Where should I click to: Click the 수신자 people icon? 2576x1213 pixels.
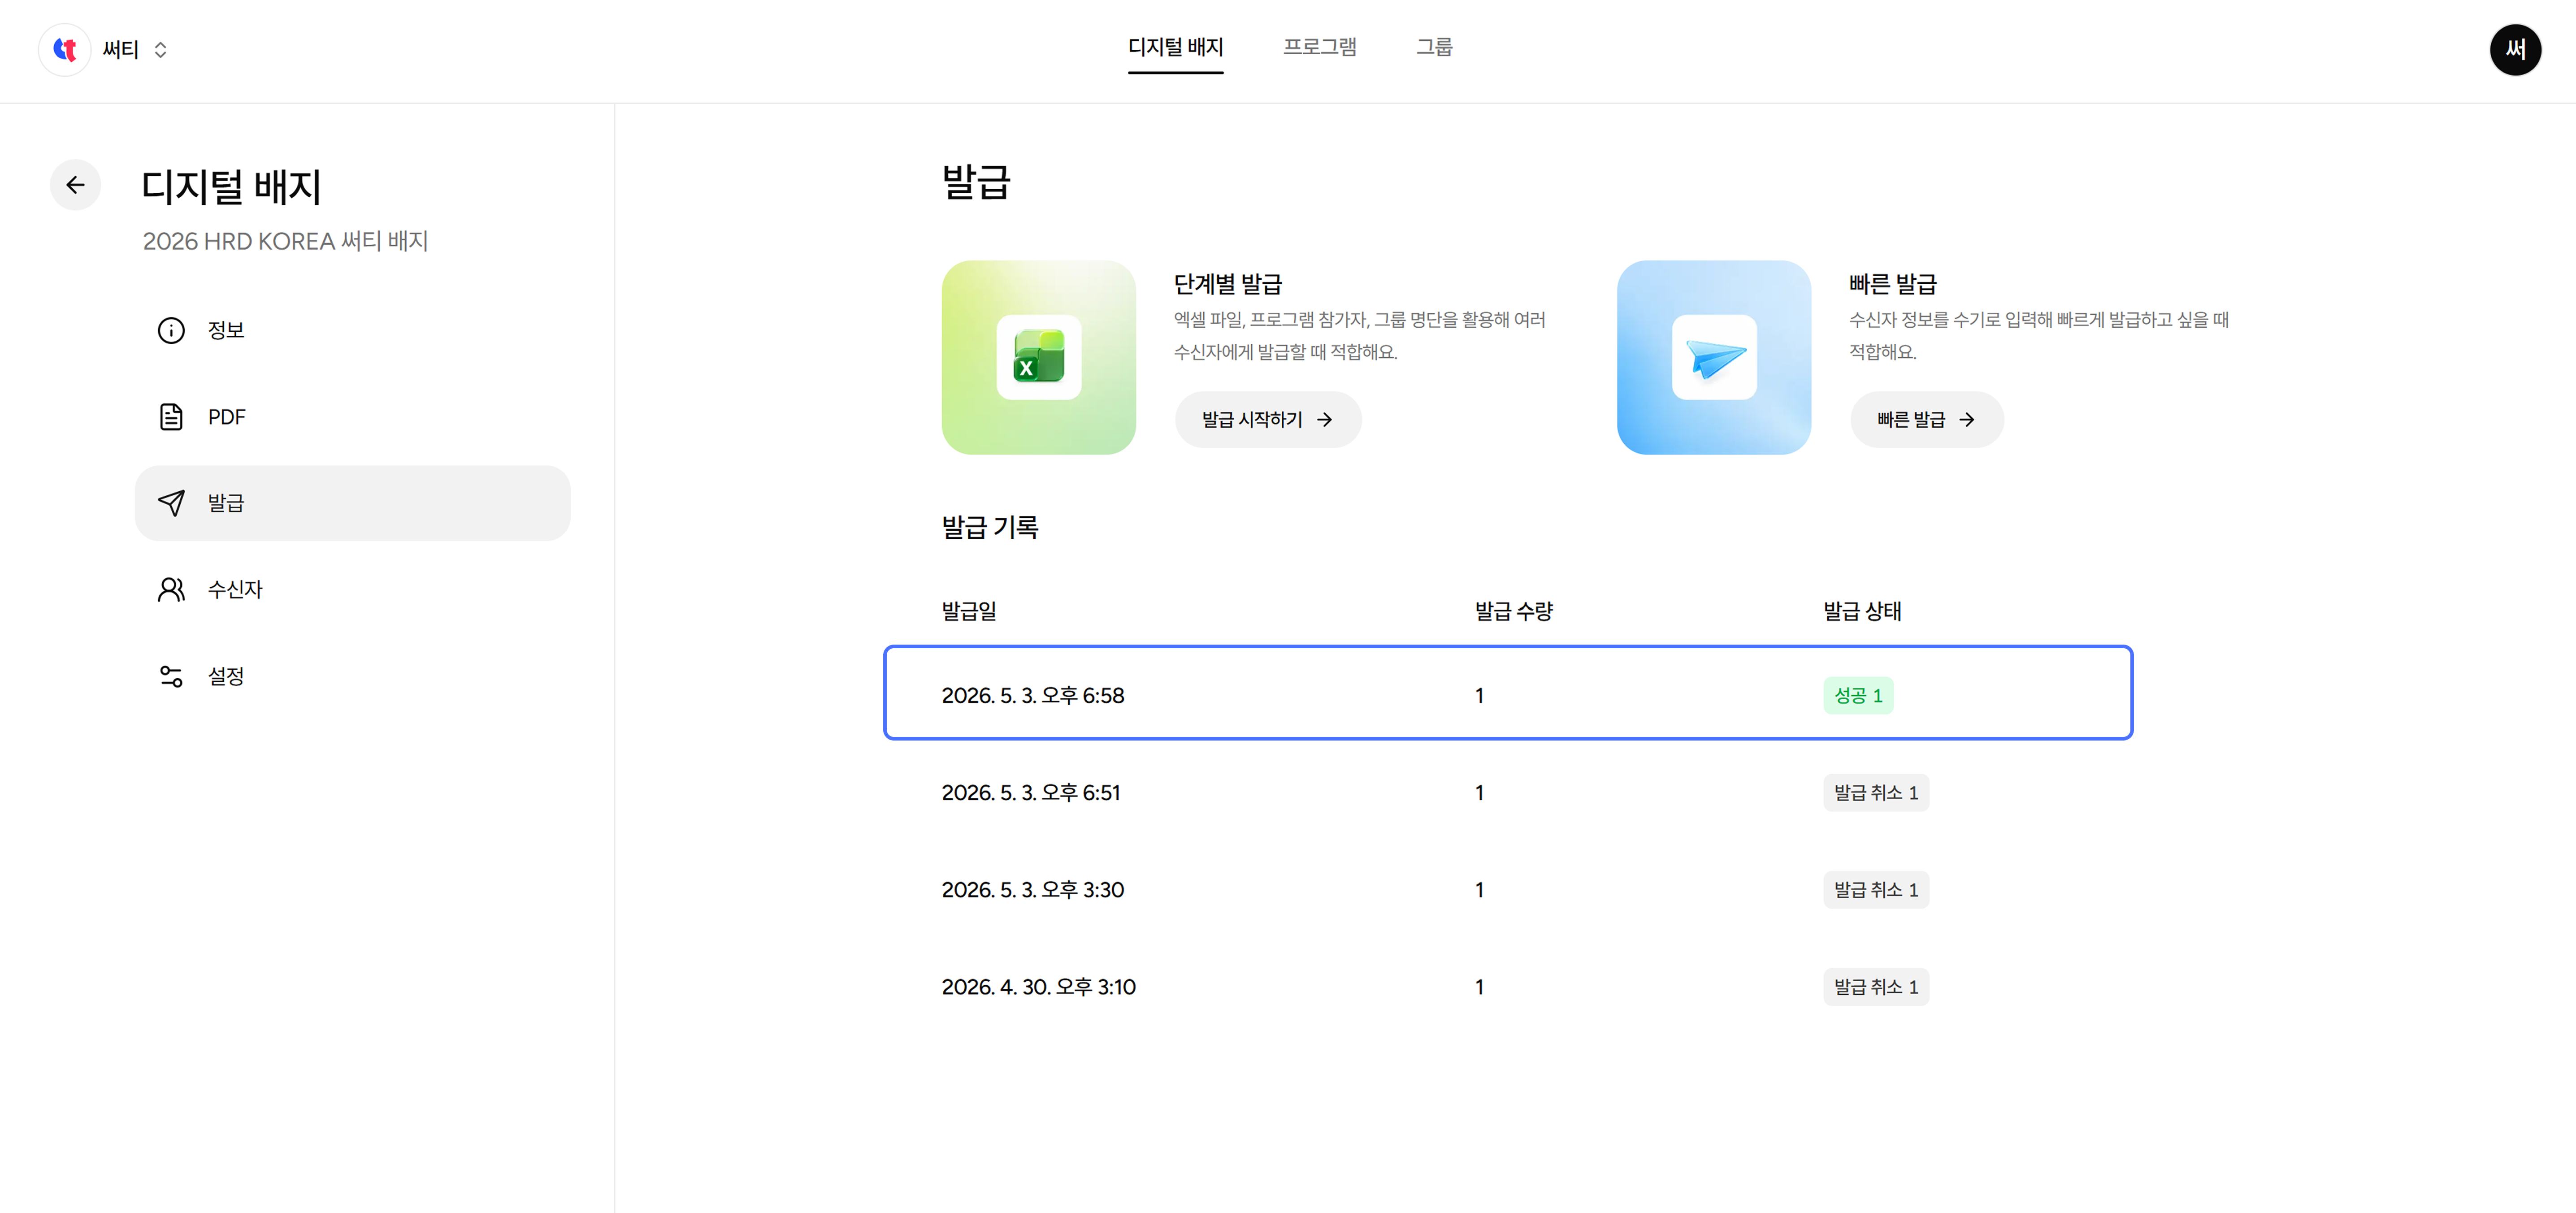click(171, 590)
